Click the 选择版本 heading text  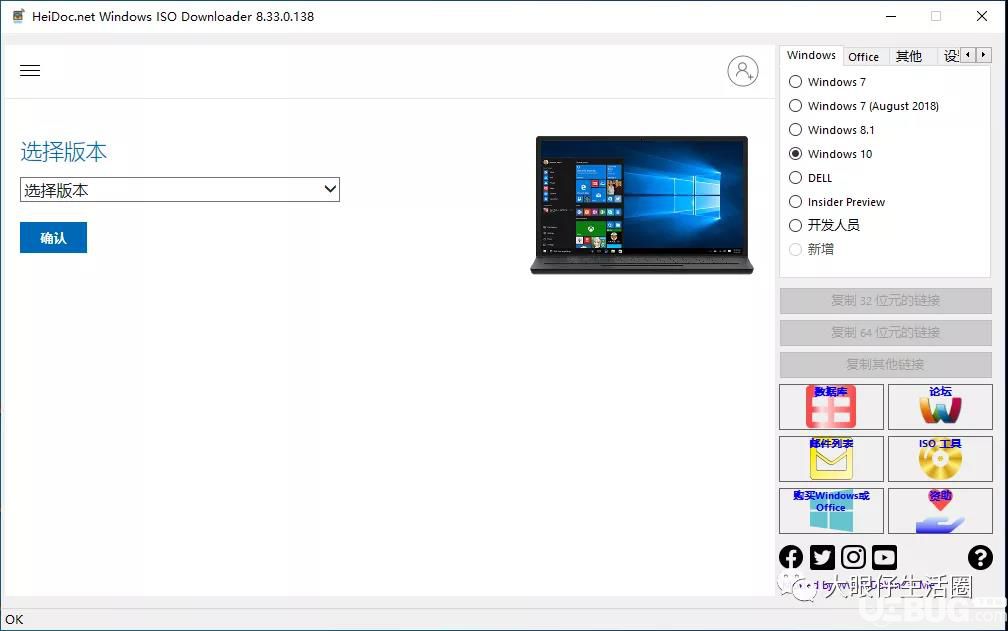(64, 152)
